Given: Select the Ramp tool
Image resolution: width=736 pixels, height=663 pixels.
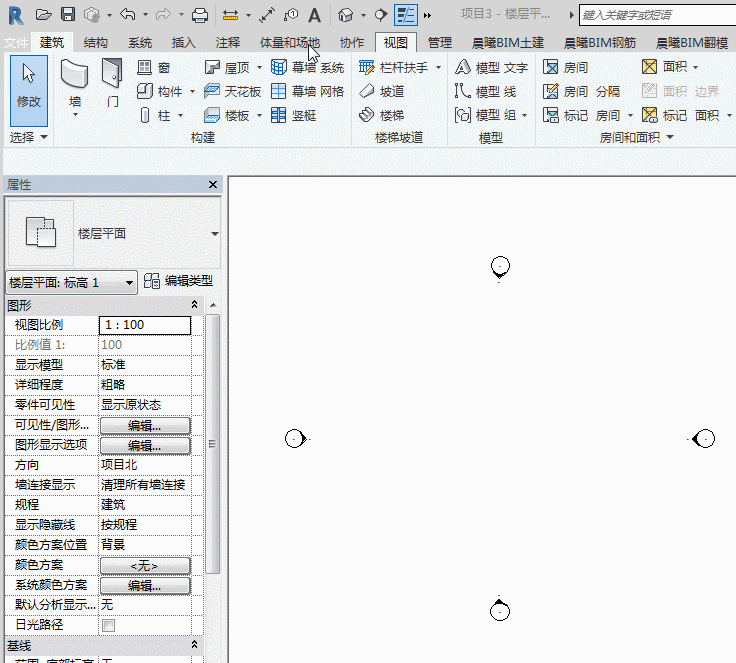Looking at the screenshot, I should [x=382, y=92].
